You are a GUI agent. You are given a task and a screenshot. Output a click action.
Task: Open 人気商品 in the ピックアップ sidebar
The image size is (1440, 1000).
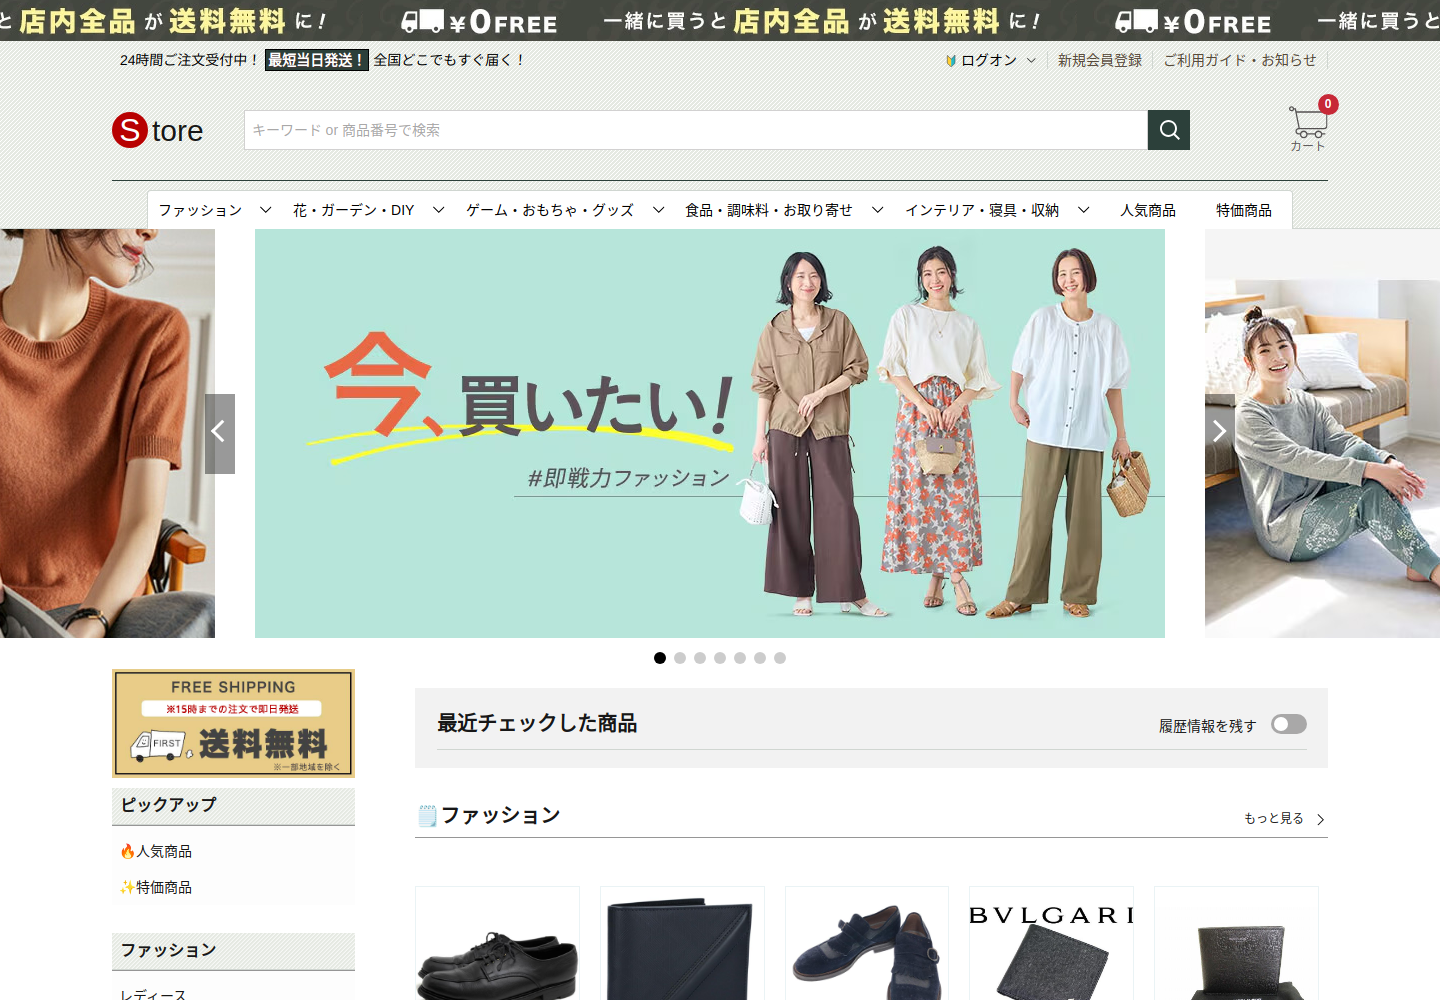[164, 852]
